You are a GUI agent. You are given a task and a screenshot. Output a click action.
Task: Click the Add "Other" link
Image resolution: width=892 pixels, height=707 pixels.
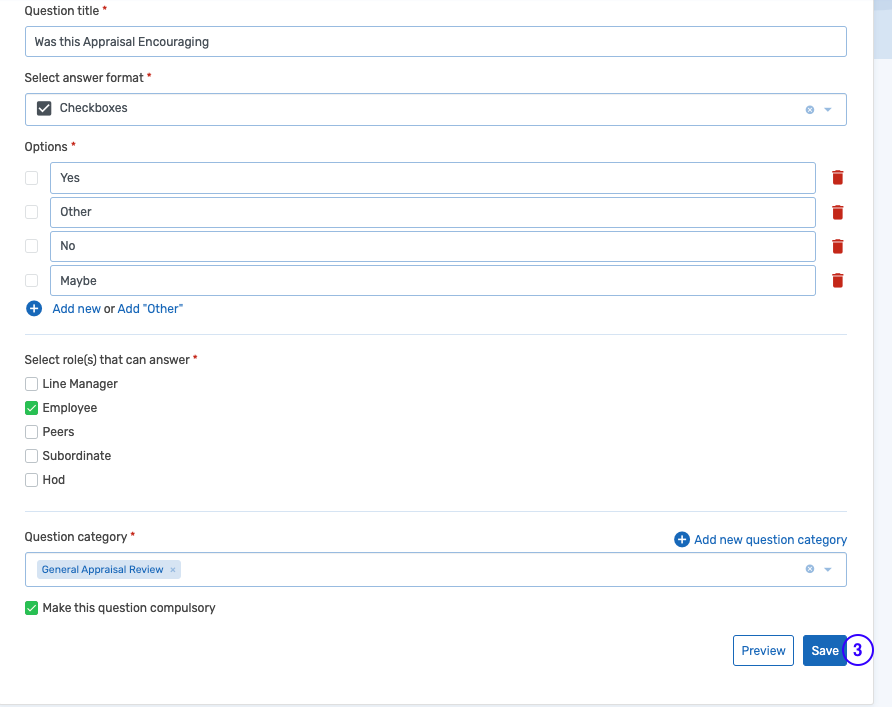click(150, 309)
